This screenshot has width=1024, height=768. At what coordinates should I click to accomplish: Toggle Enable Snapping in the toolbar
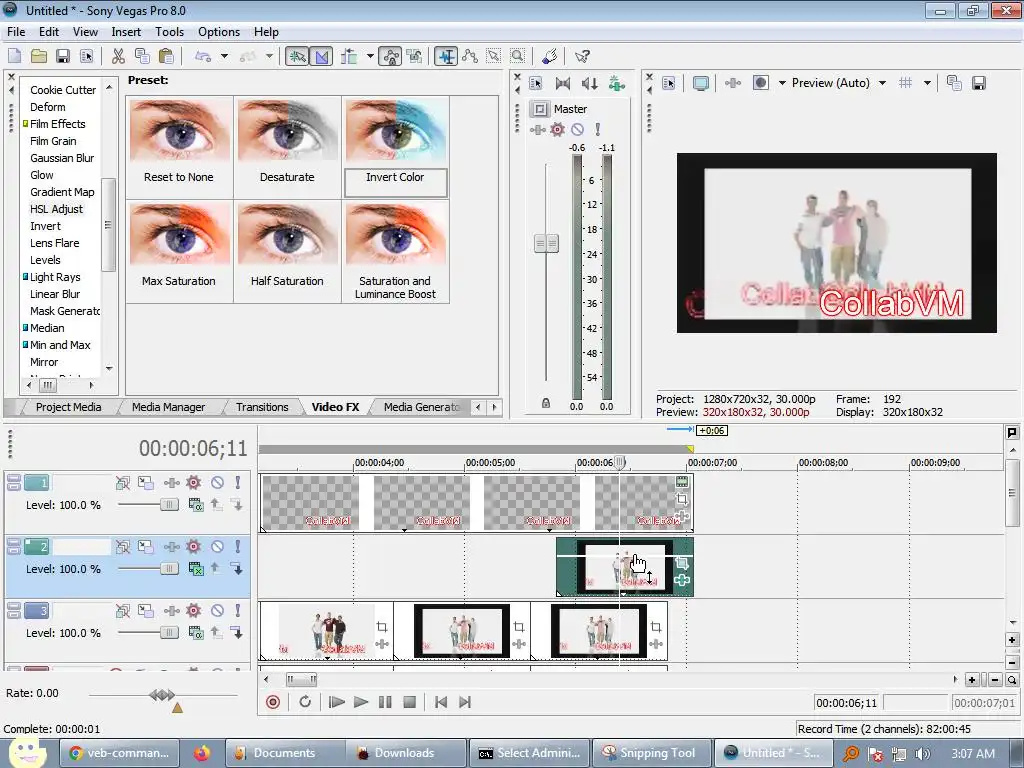tap(297, 56)
